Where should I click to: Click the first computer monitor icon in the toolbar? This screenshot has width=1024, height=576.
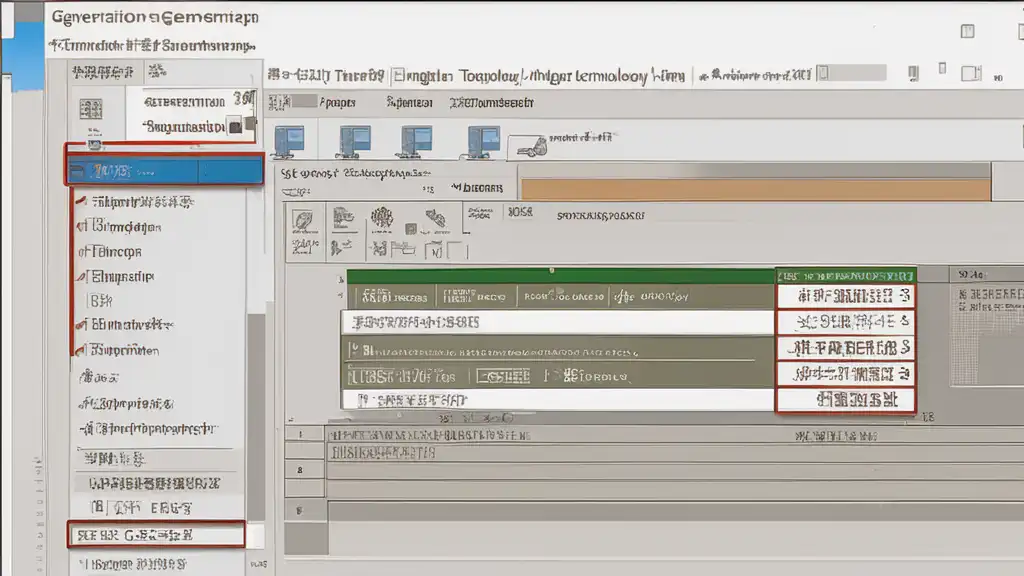click(289, 142)
